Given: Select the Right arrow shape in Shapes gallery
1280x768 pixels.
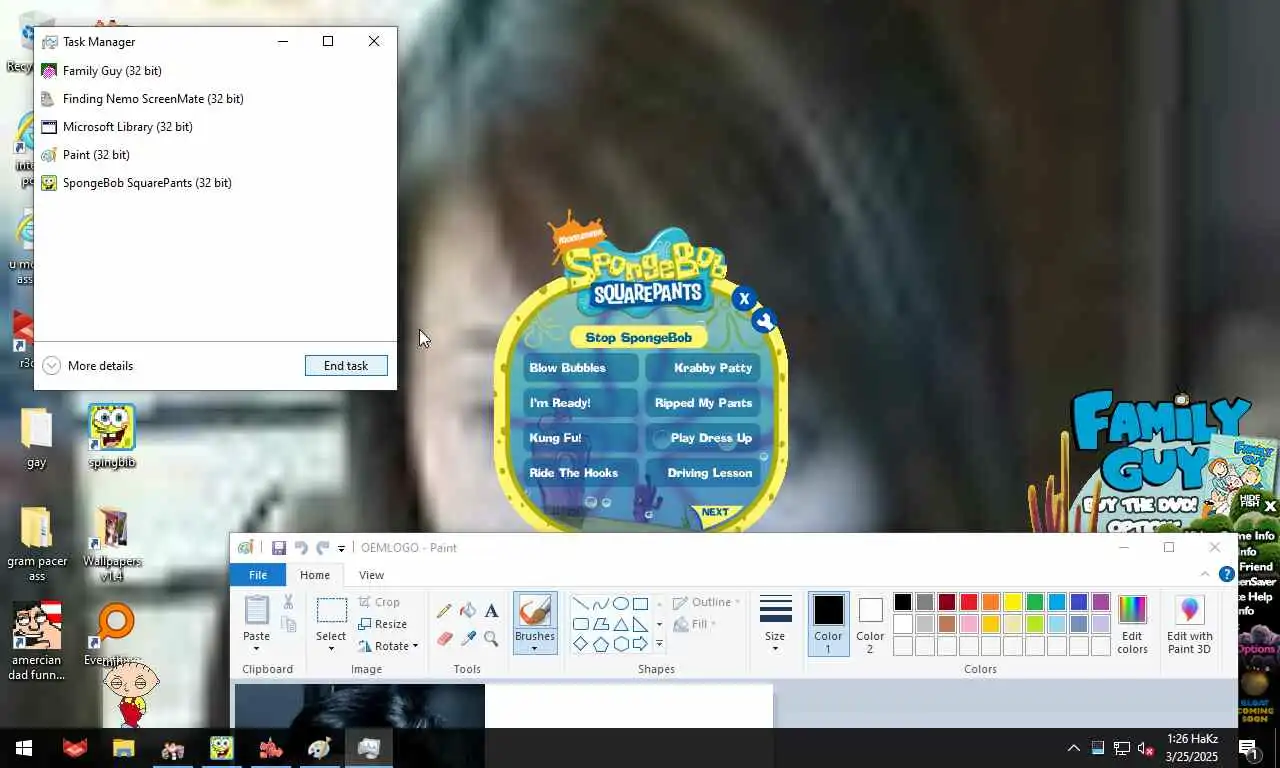Looking at the screenshot, I should (x=640, y=644).
